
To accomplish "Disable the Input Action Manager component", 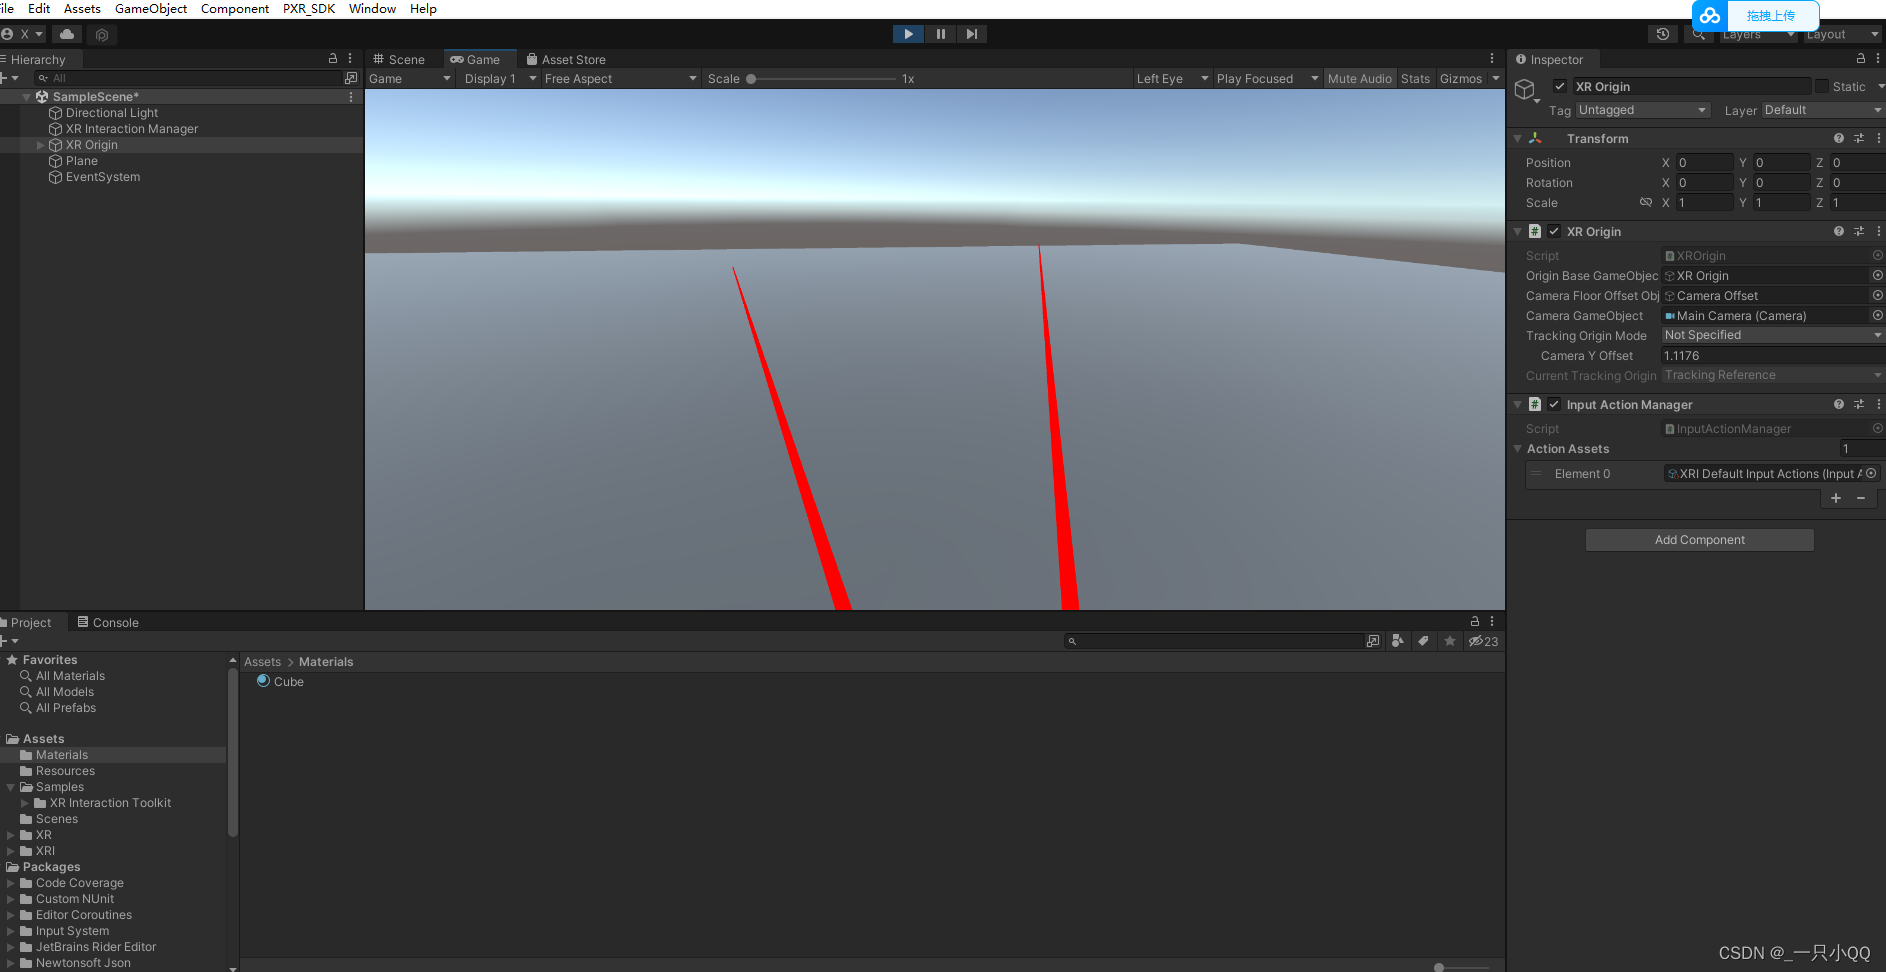I will (1554, 405).
